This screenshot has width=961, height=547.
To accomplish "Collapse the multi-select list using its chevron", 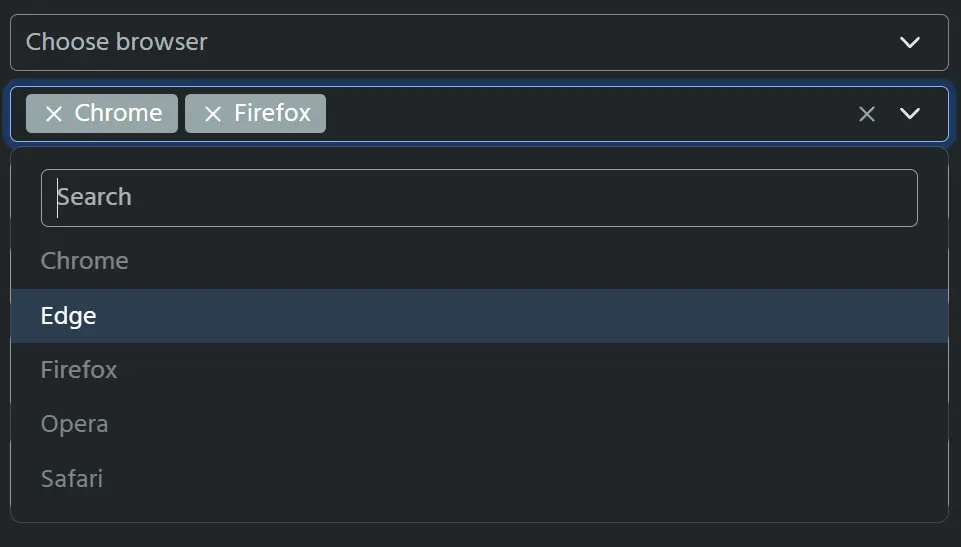I will pyautogui.click(x=910, y=114).
